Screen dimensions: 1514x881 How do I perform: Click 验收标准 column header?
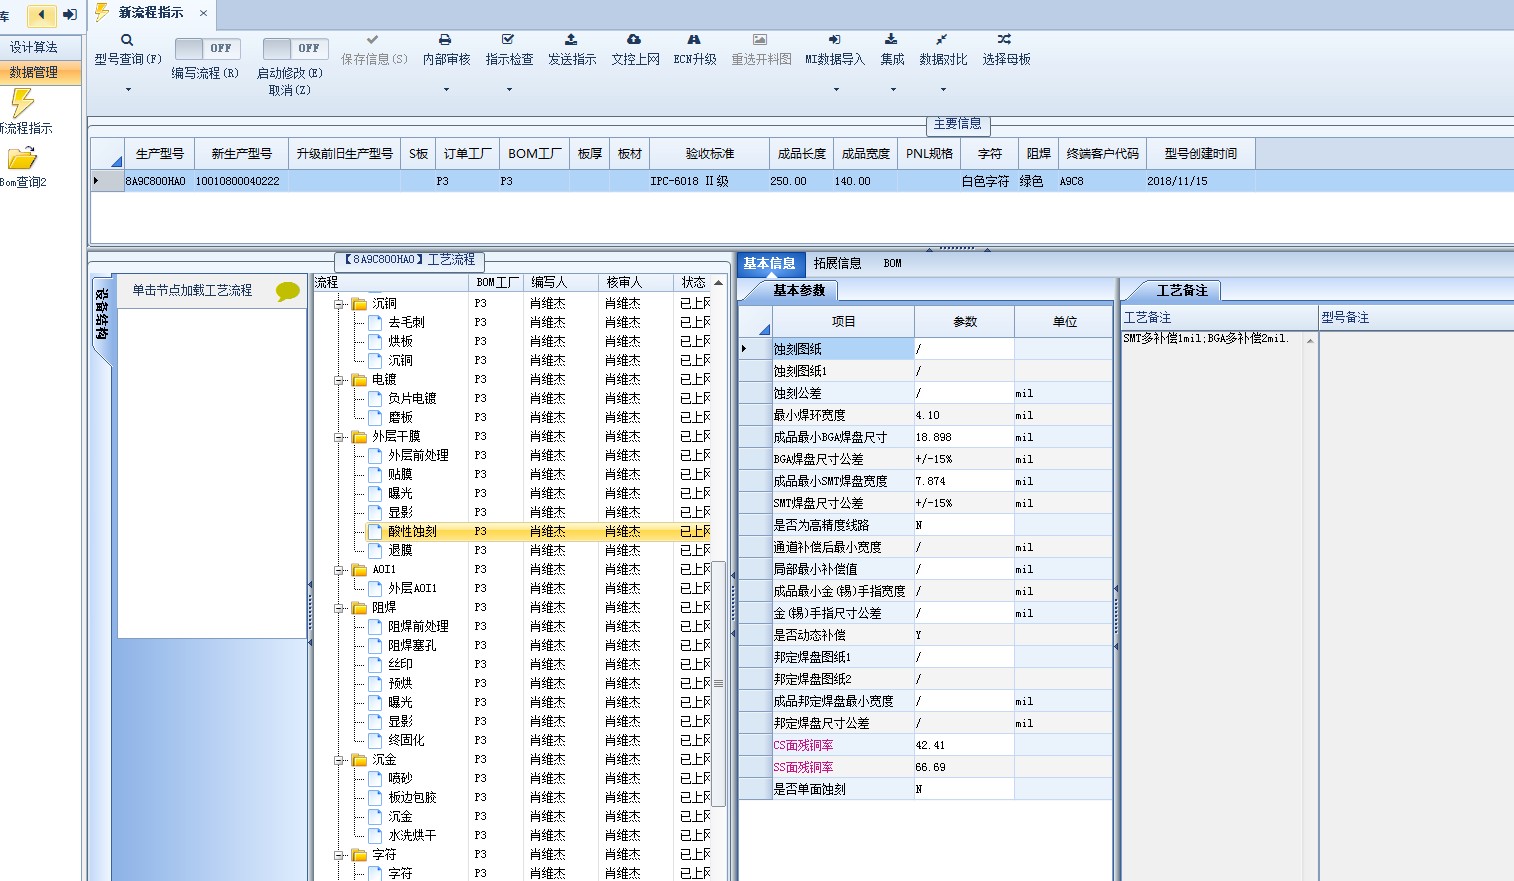(710, 154)
